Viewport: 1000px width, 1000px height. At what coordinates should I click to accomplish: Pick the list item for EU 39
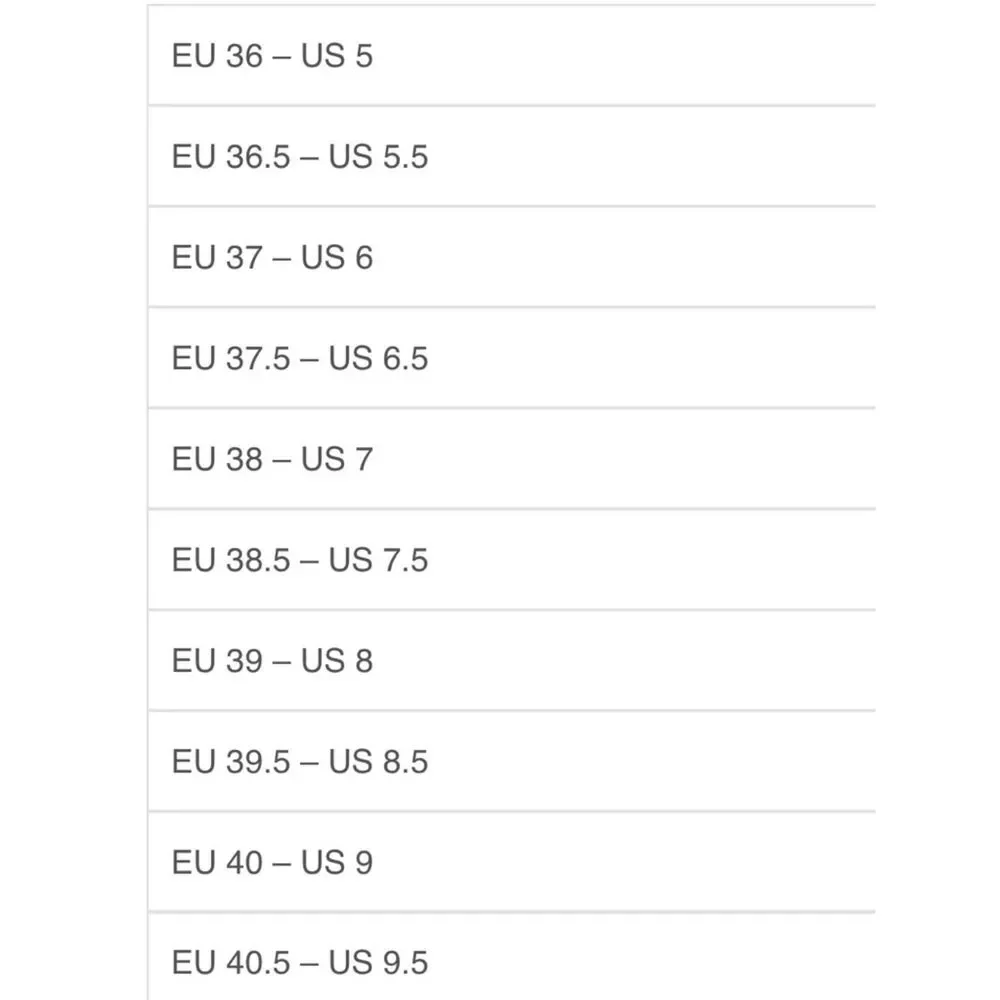(x=511, y=661)
